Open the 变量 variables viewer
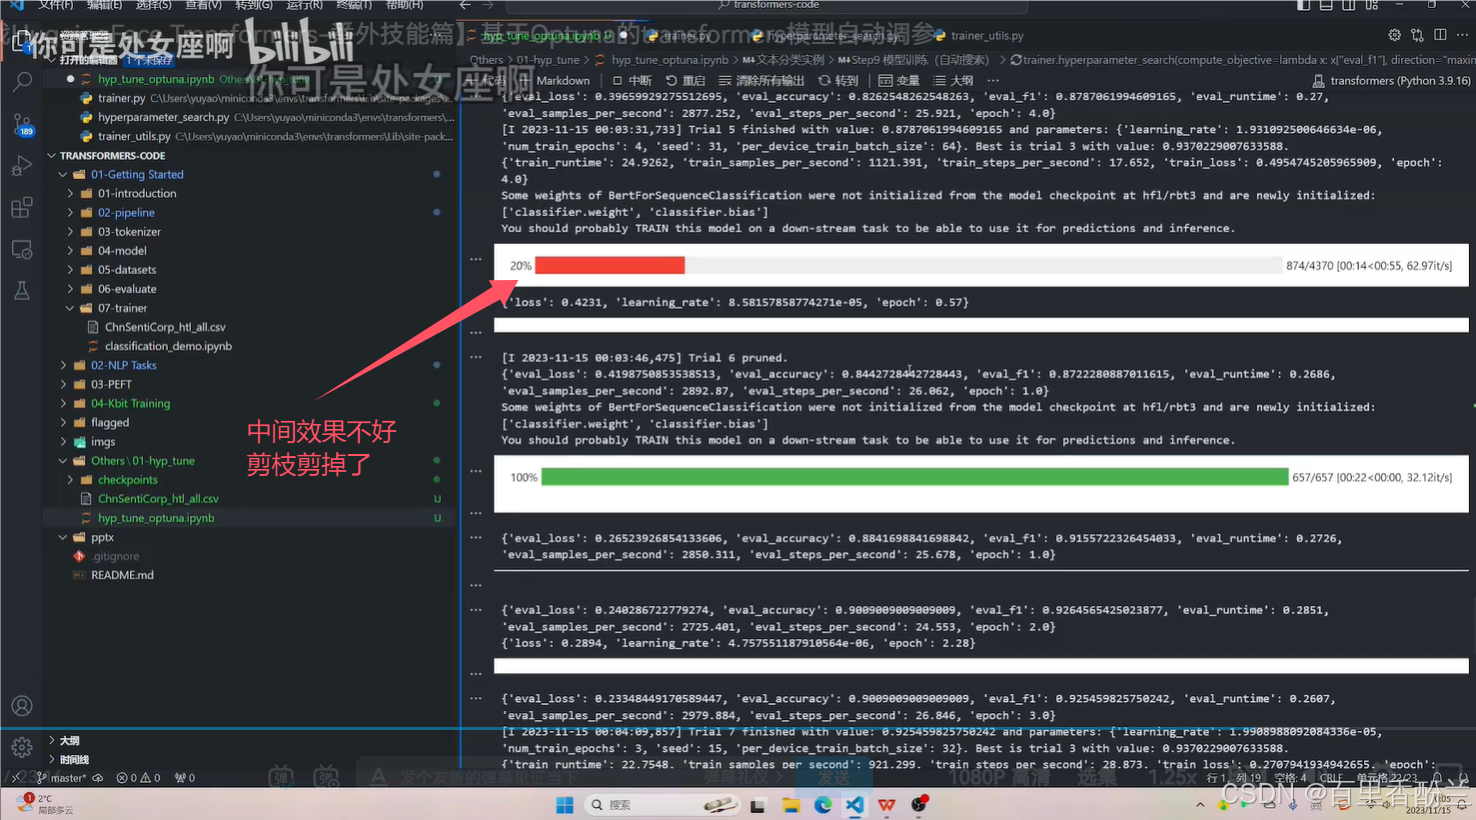Image resolution: width=1476 pixels, height=820 pixels. point(899,80)
